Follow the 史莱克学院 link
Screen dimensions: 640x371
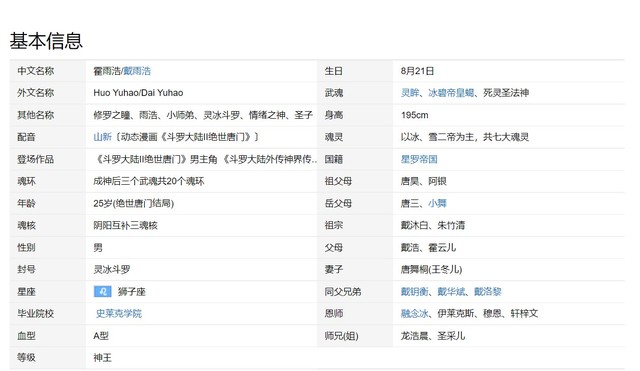click(119, 313)
